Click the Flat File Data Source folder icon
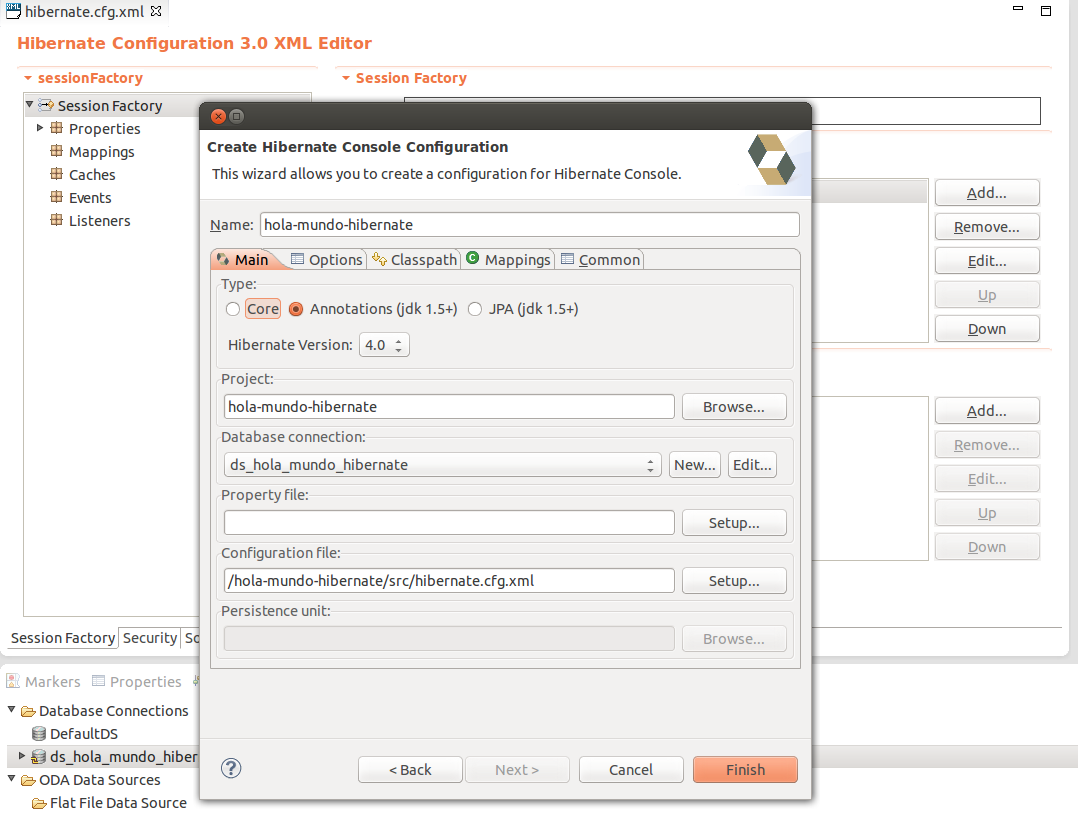Viewport: 1078px width, 814px height. click(39, 803)
